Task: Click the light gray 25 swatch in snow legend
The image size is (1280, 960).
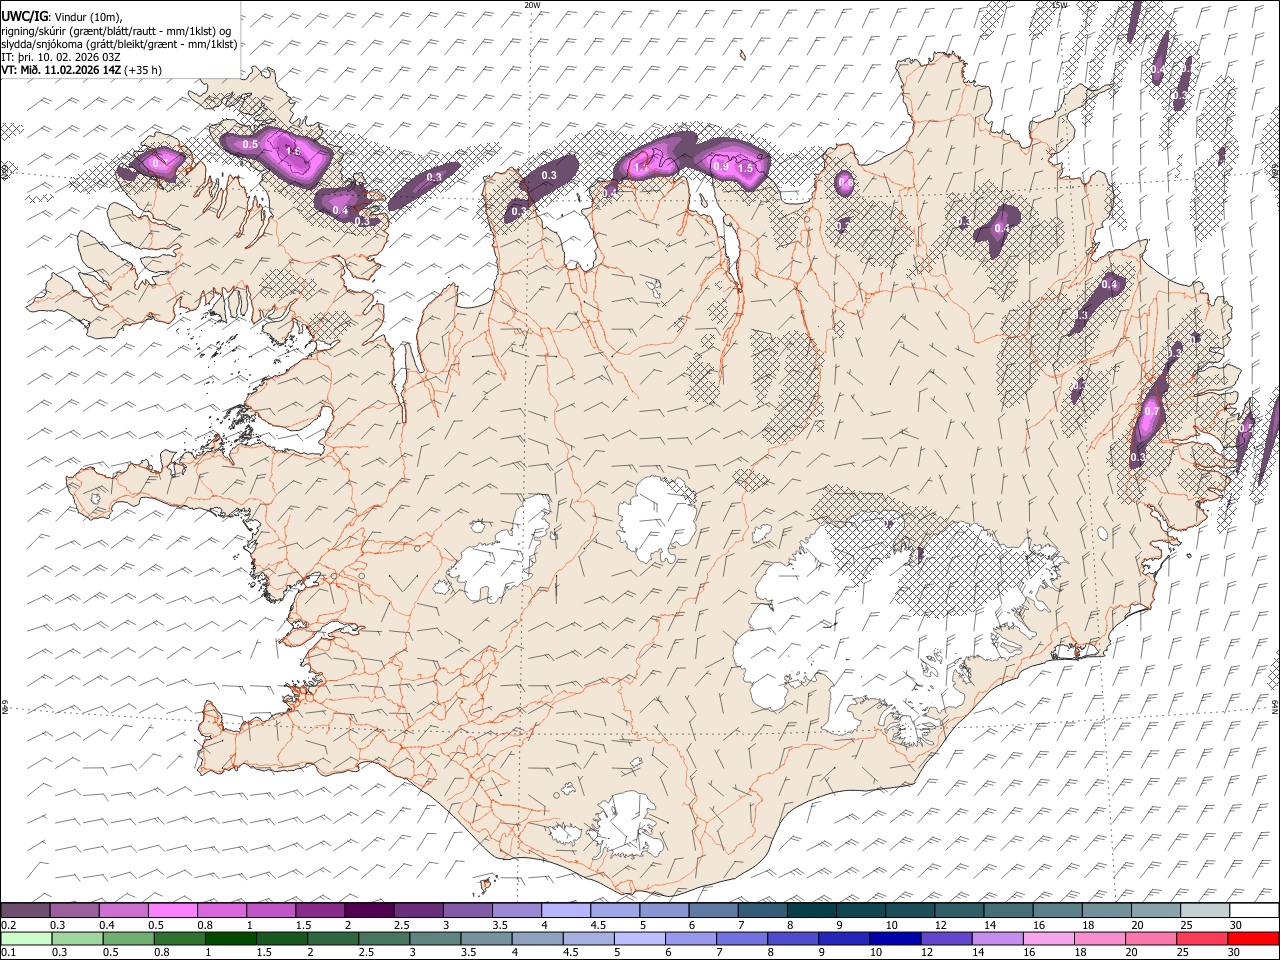Action: [x=1204, y=910]
